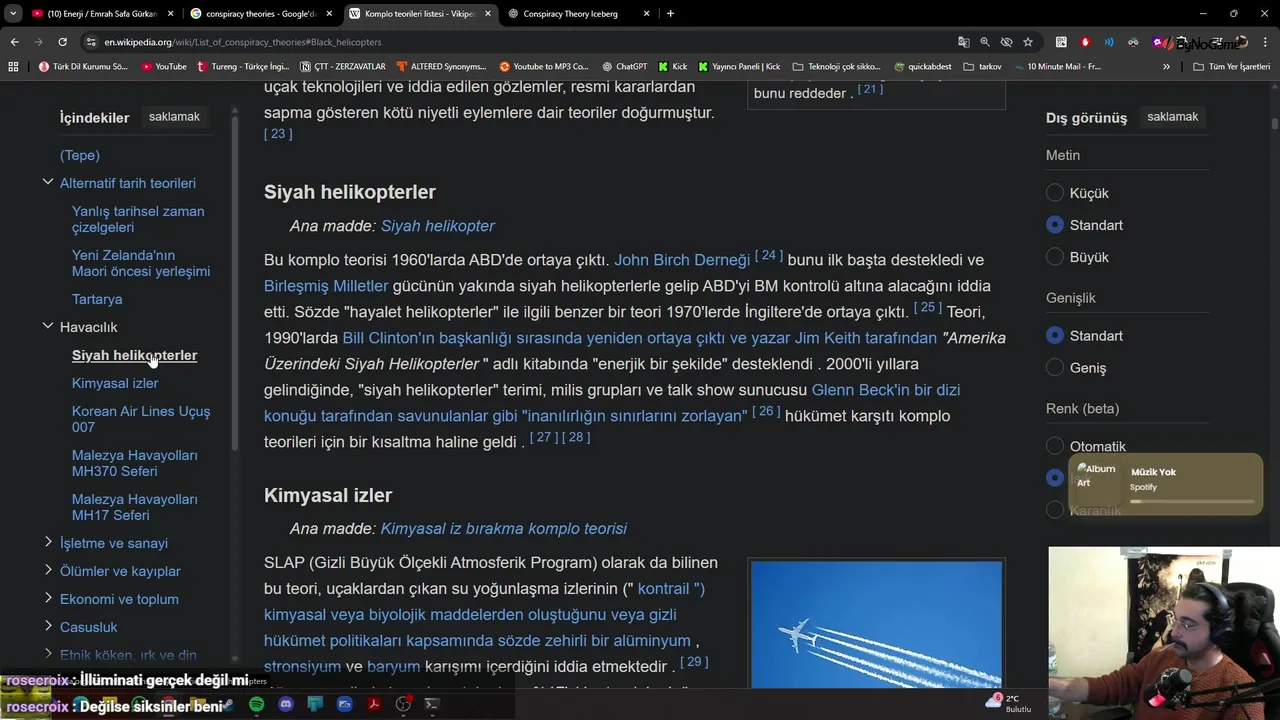Select Küçük text size

tap(1054, 193)
